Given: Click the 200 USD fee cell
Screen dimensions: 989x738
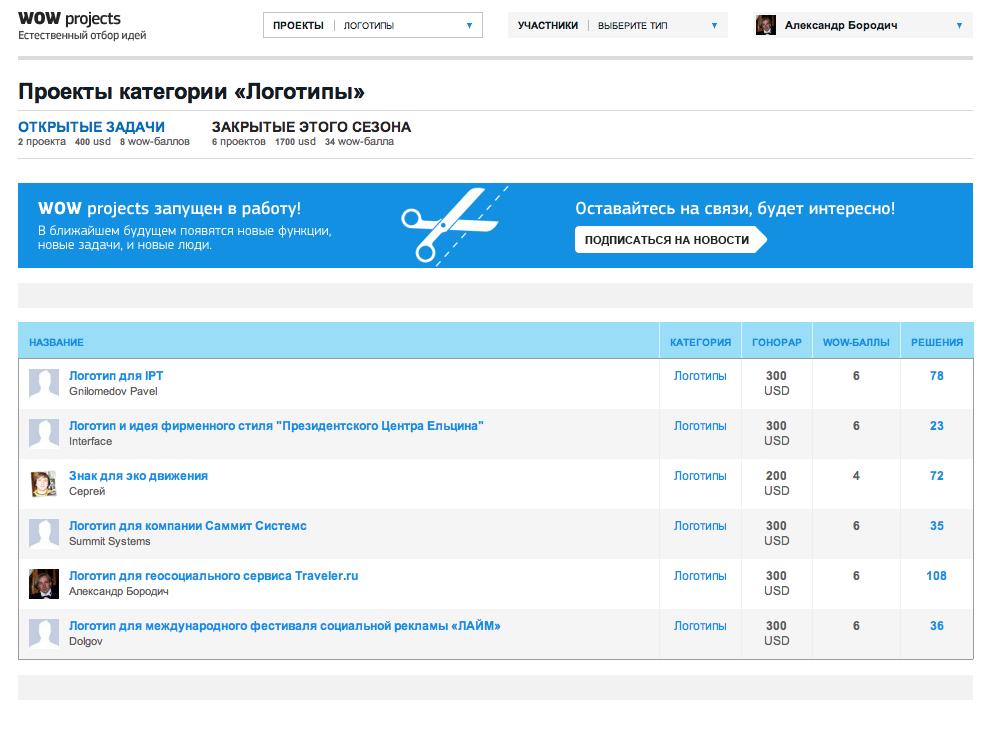Looking at the screenshot, I should (x=776, y=483).
